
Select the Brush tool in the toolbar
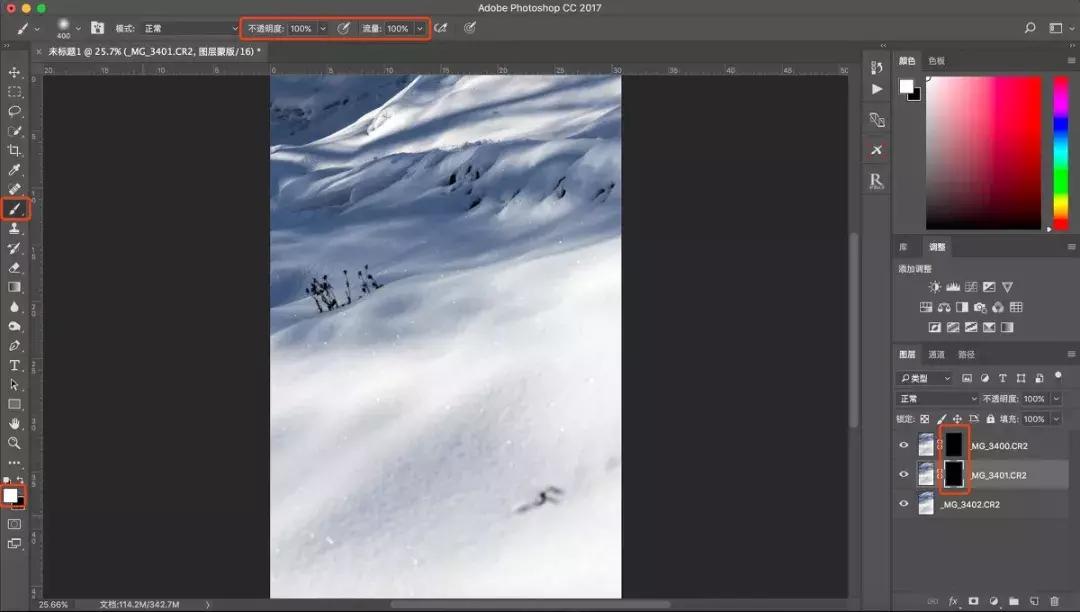[x=14, y=209]
